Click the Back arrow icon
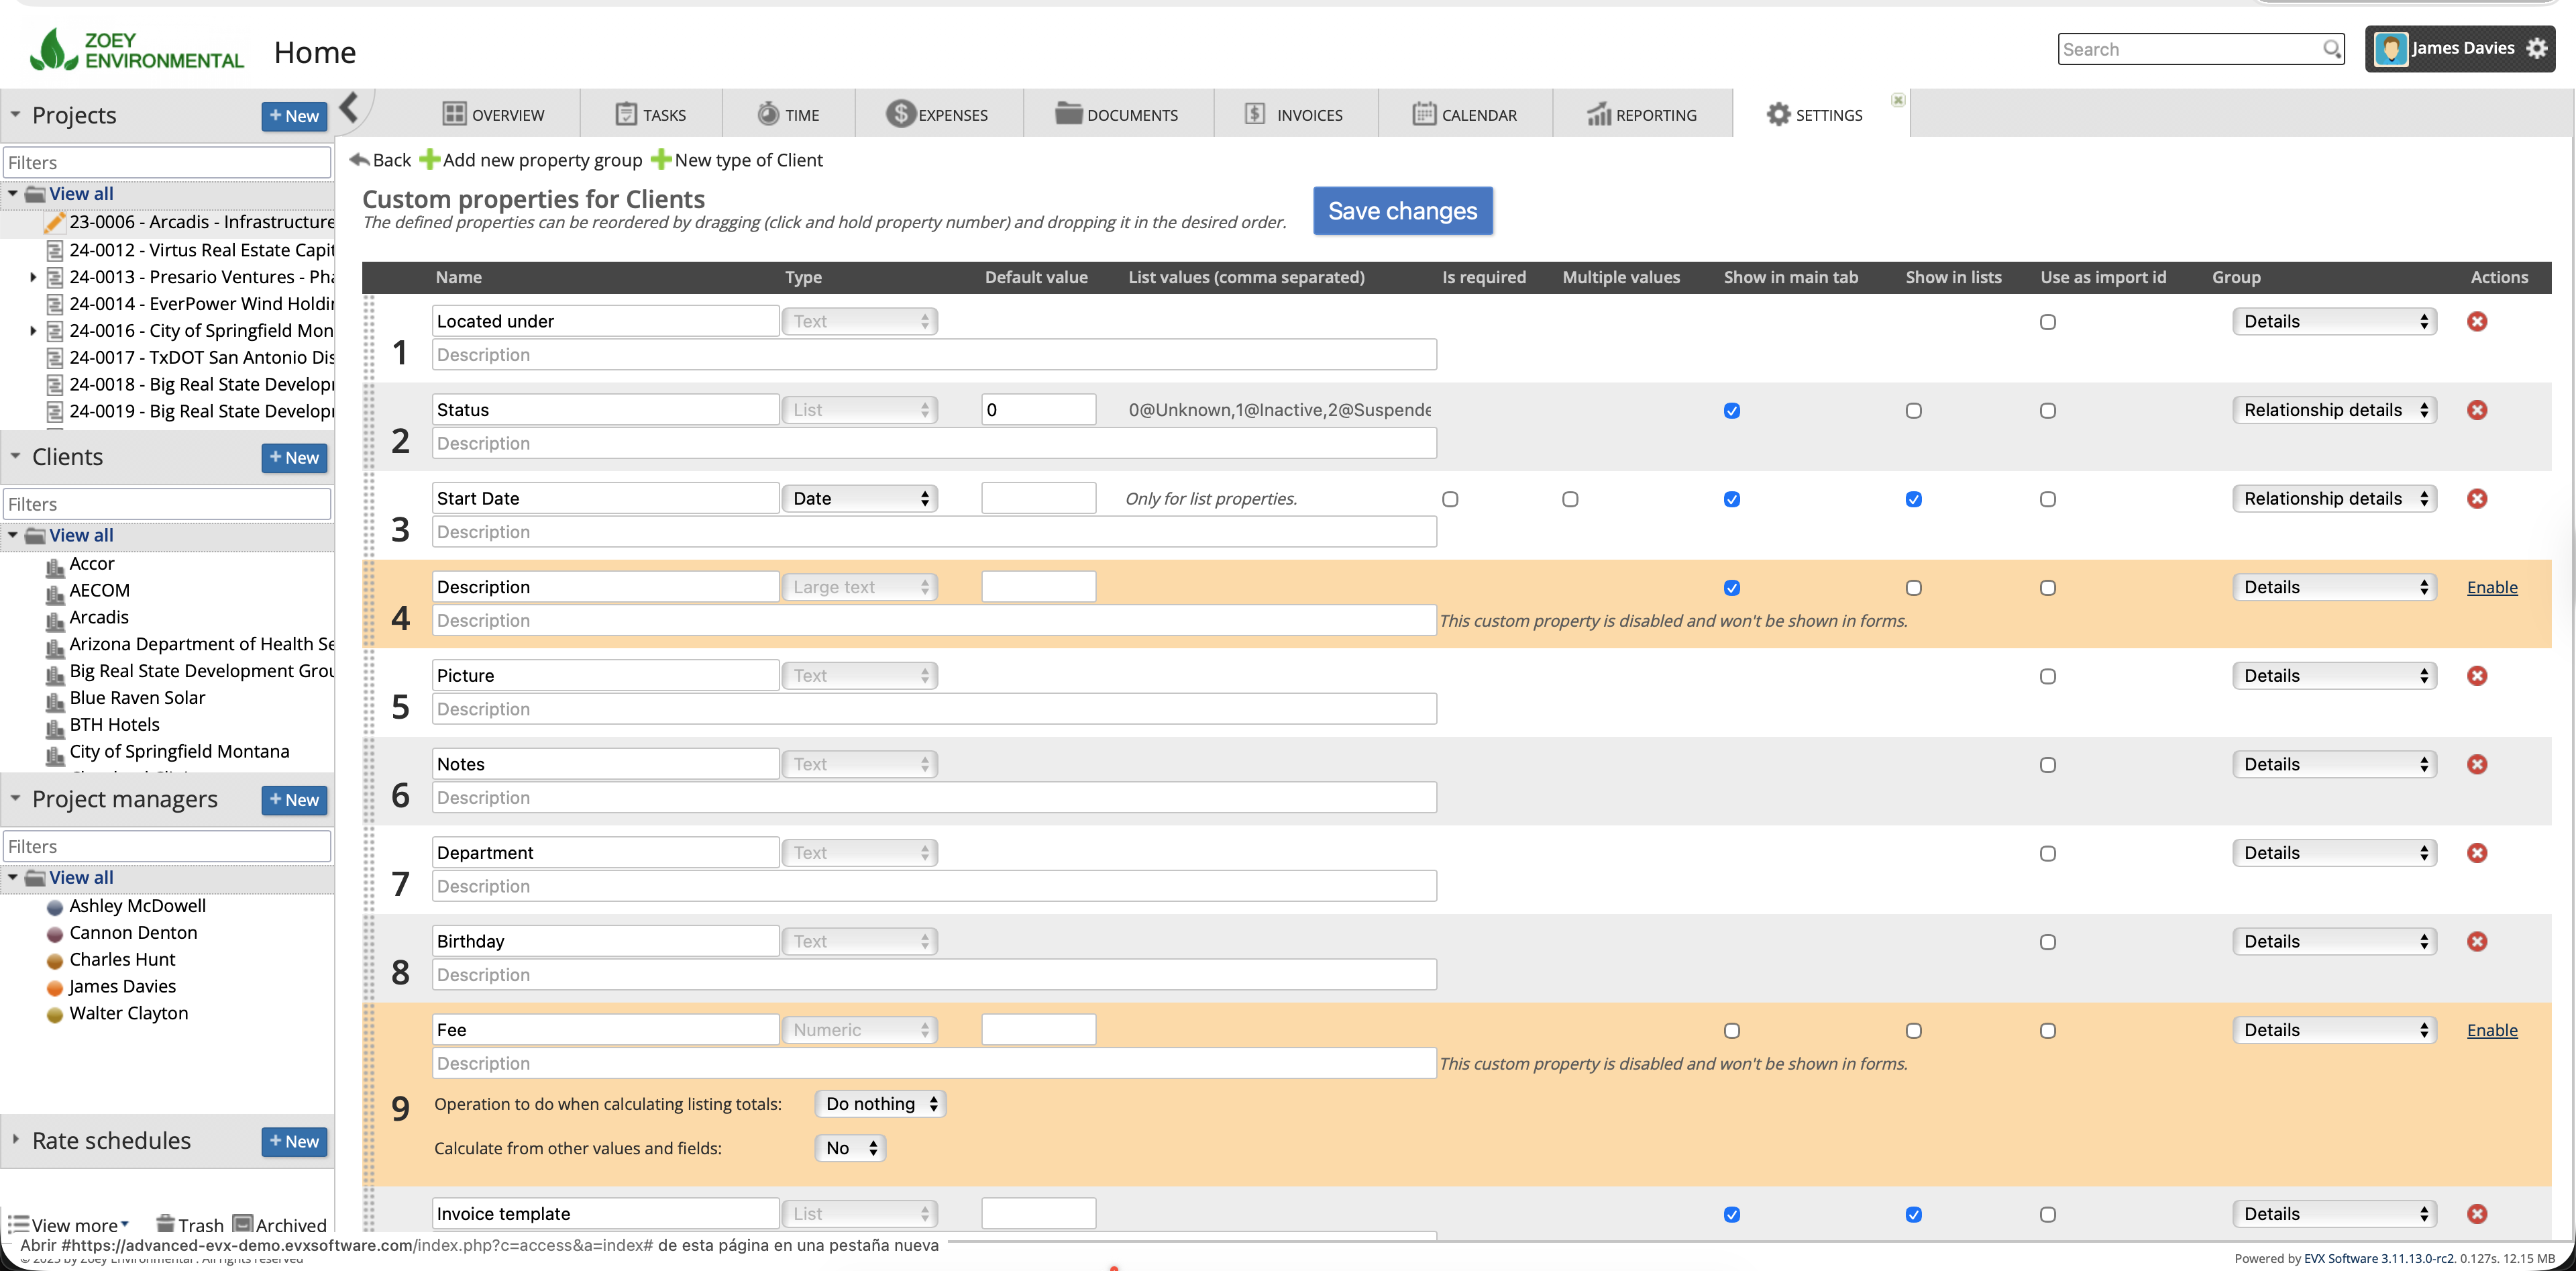Screen dimensions: 2576x1271 pos(360,160)
